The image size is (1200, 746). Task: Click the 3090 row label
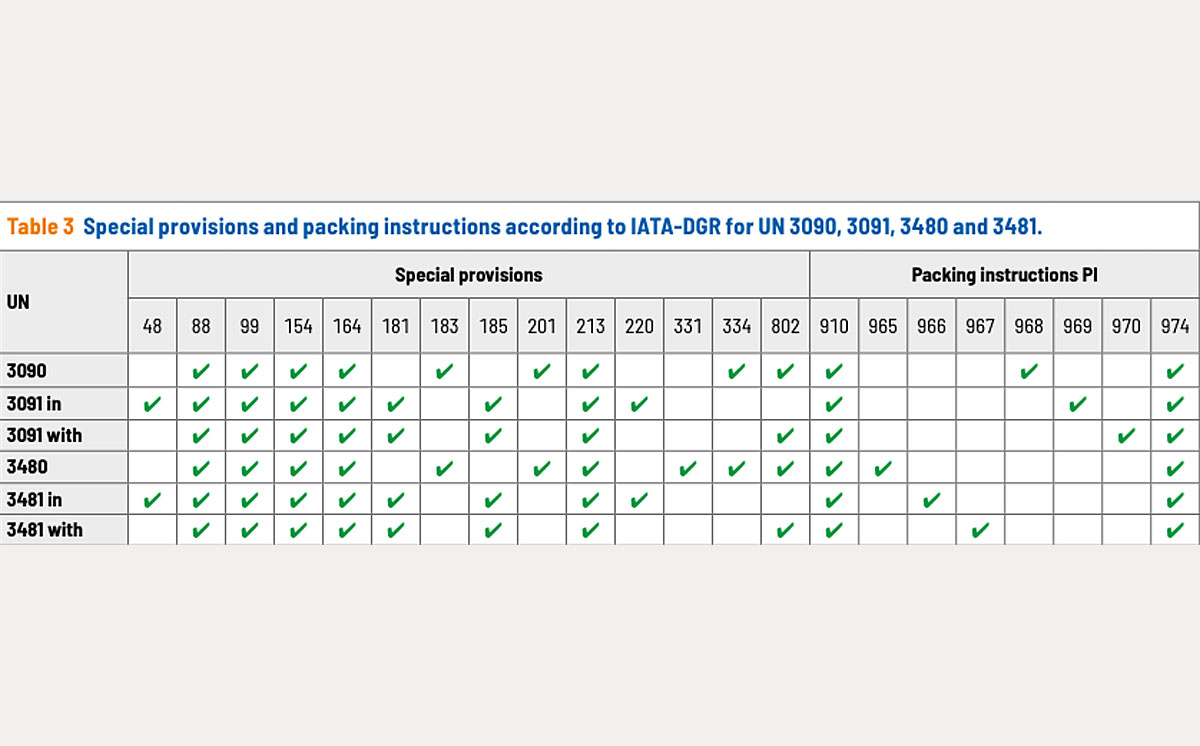pos(26,372)
